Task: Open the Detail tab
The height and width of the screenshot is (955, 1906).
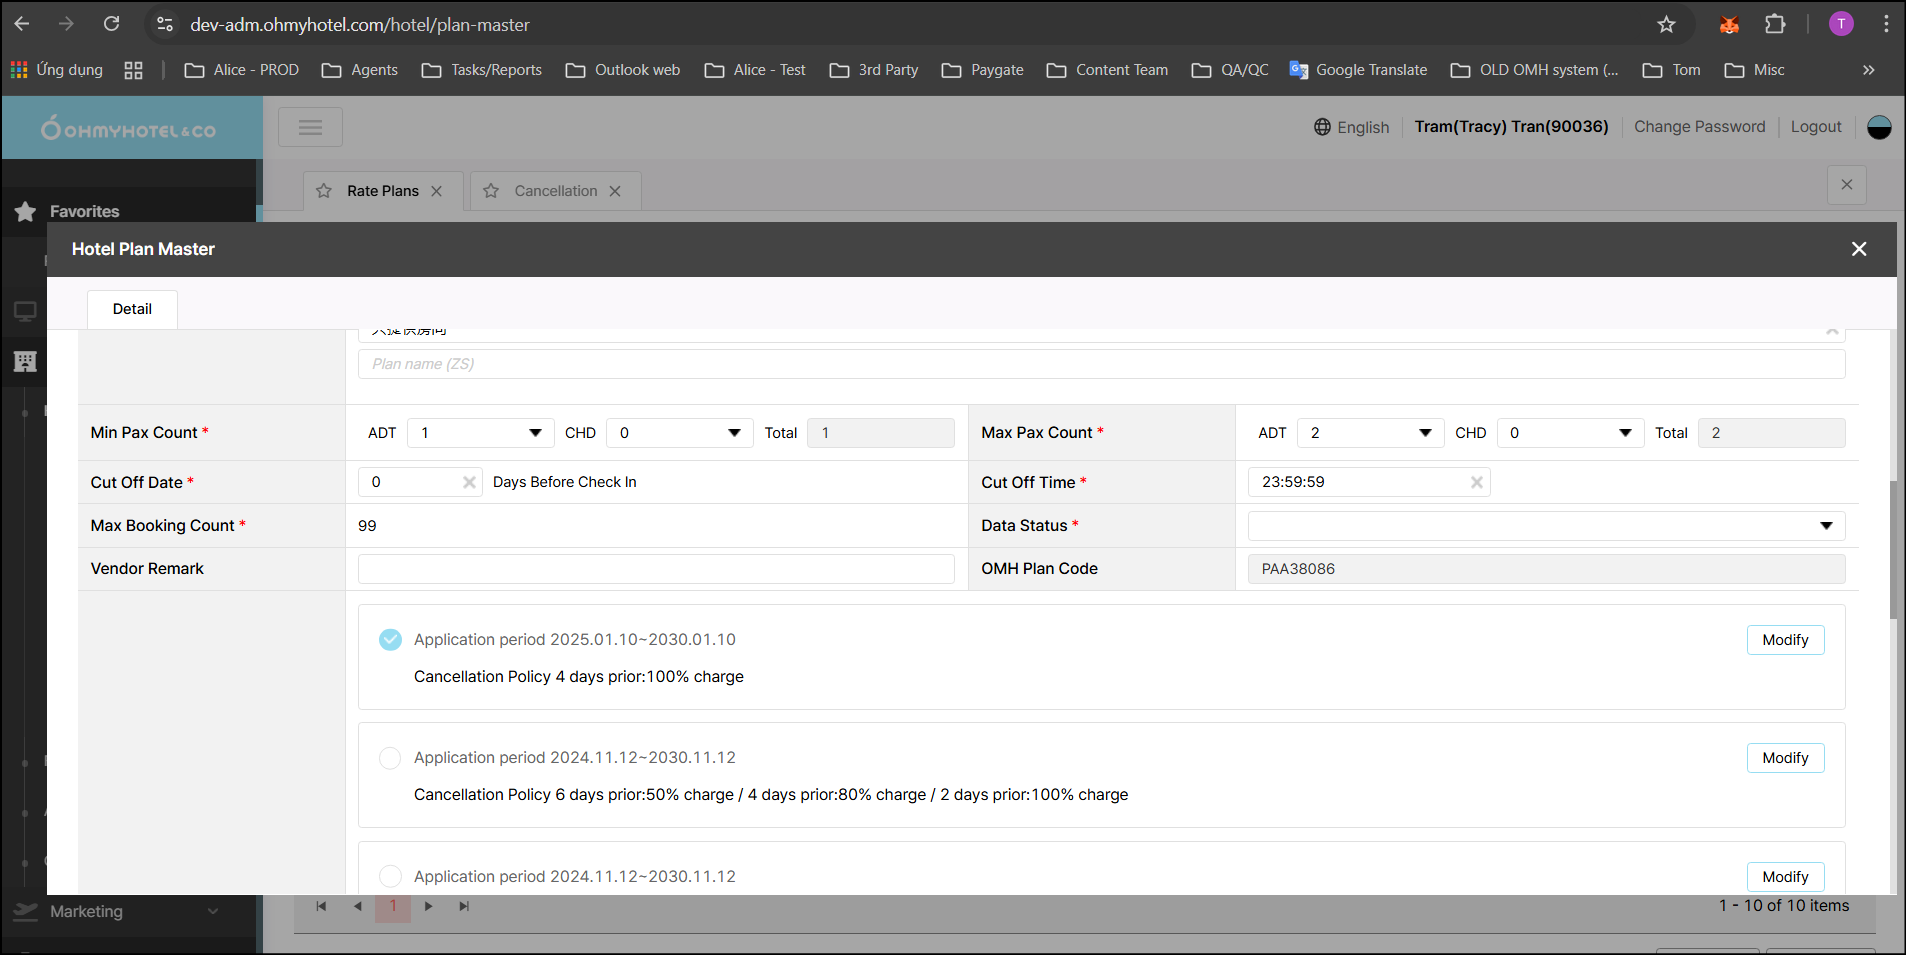Action: pyautogui.click(x=132, y=309)
